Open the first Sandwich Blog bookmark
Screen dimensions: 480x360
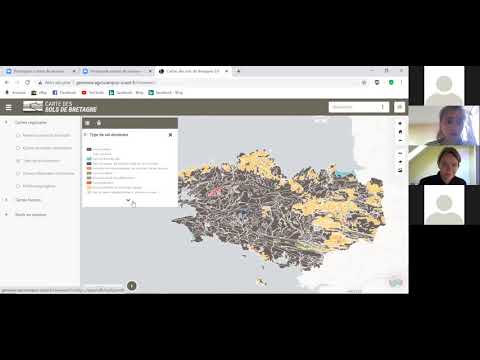126,92
